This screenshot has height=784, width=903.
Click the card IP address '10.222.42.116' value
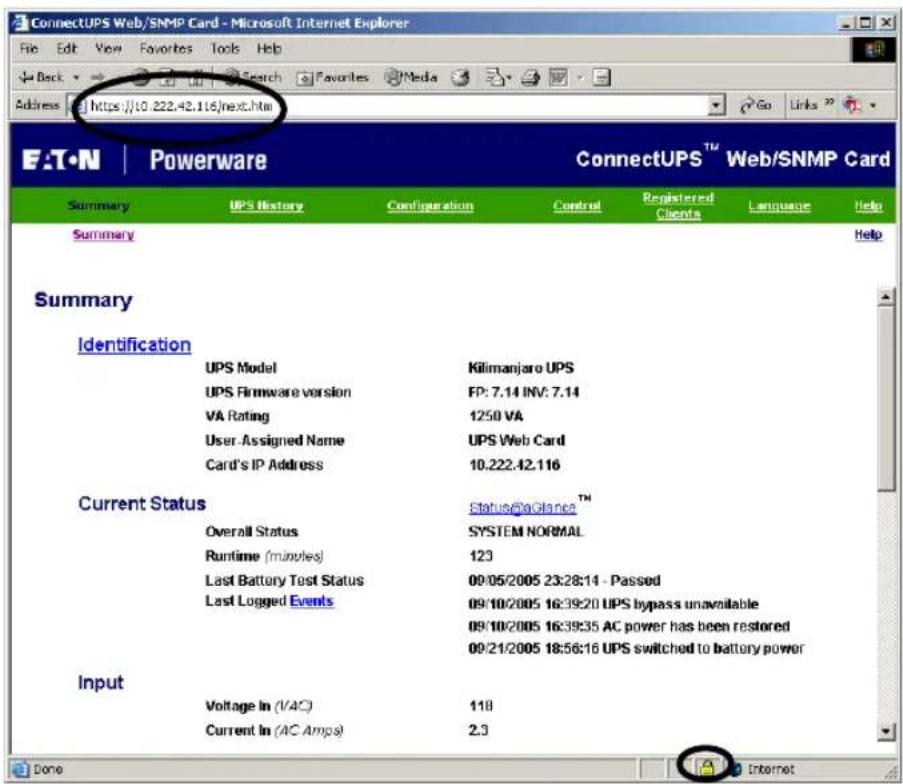click(514, 465)
